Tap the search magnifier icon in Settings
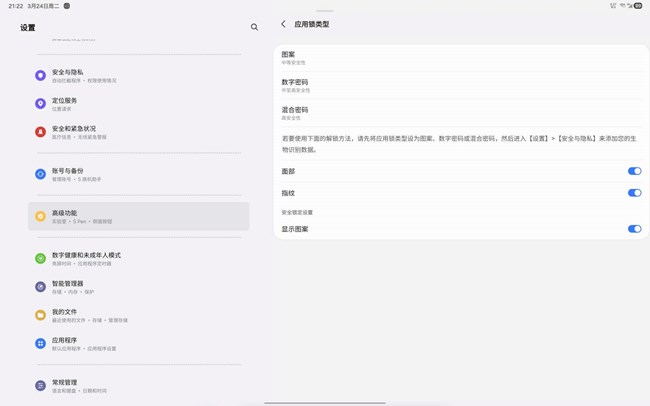This screenshot has width=650, height=406. 254,27
